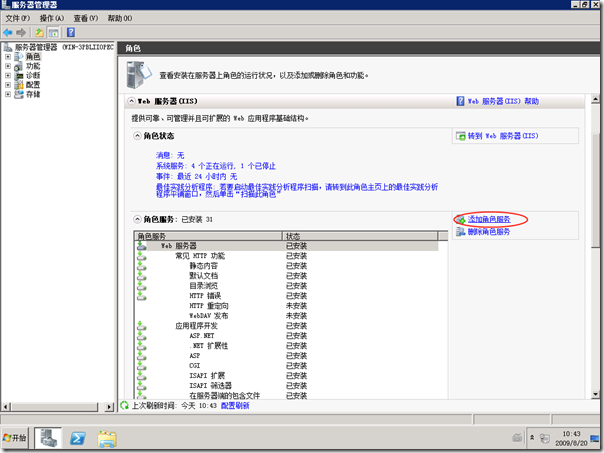Click the vertical scrollbar up arrow
Image resolution: width=604 pixels, height=453 pixels.
(596, 99)
